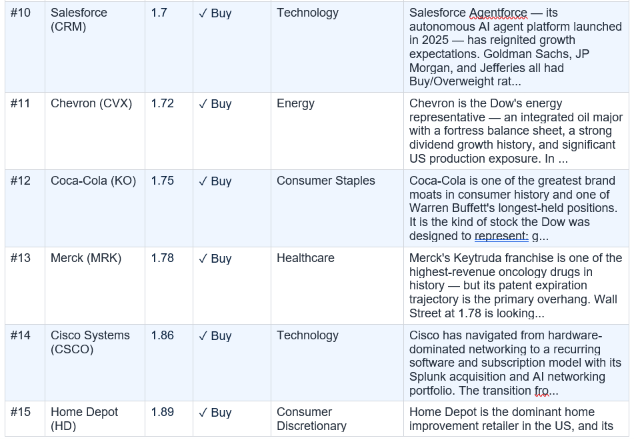The width and height of the screenshot is (634, 439).
Task: Select the Technology sector in Salesforce row
Action: (307, 13)
